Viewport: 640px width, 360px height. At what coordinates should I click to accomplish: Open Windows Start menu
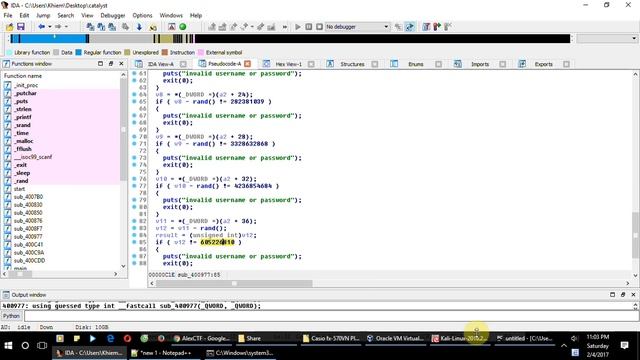click(x=8, y=346)
